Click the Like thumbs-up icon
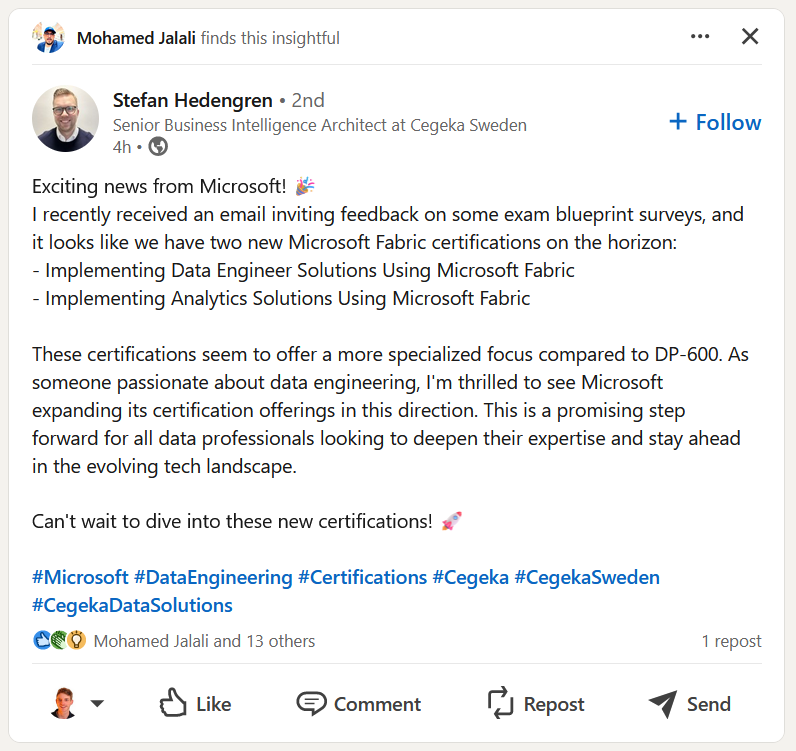This screenshot has width=796, height=751. point(174,704)
